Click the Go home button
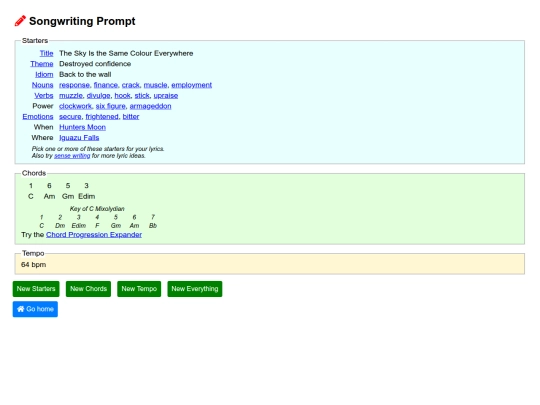The height and width of the screenshot is (405, 540). tap(35, 309)
